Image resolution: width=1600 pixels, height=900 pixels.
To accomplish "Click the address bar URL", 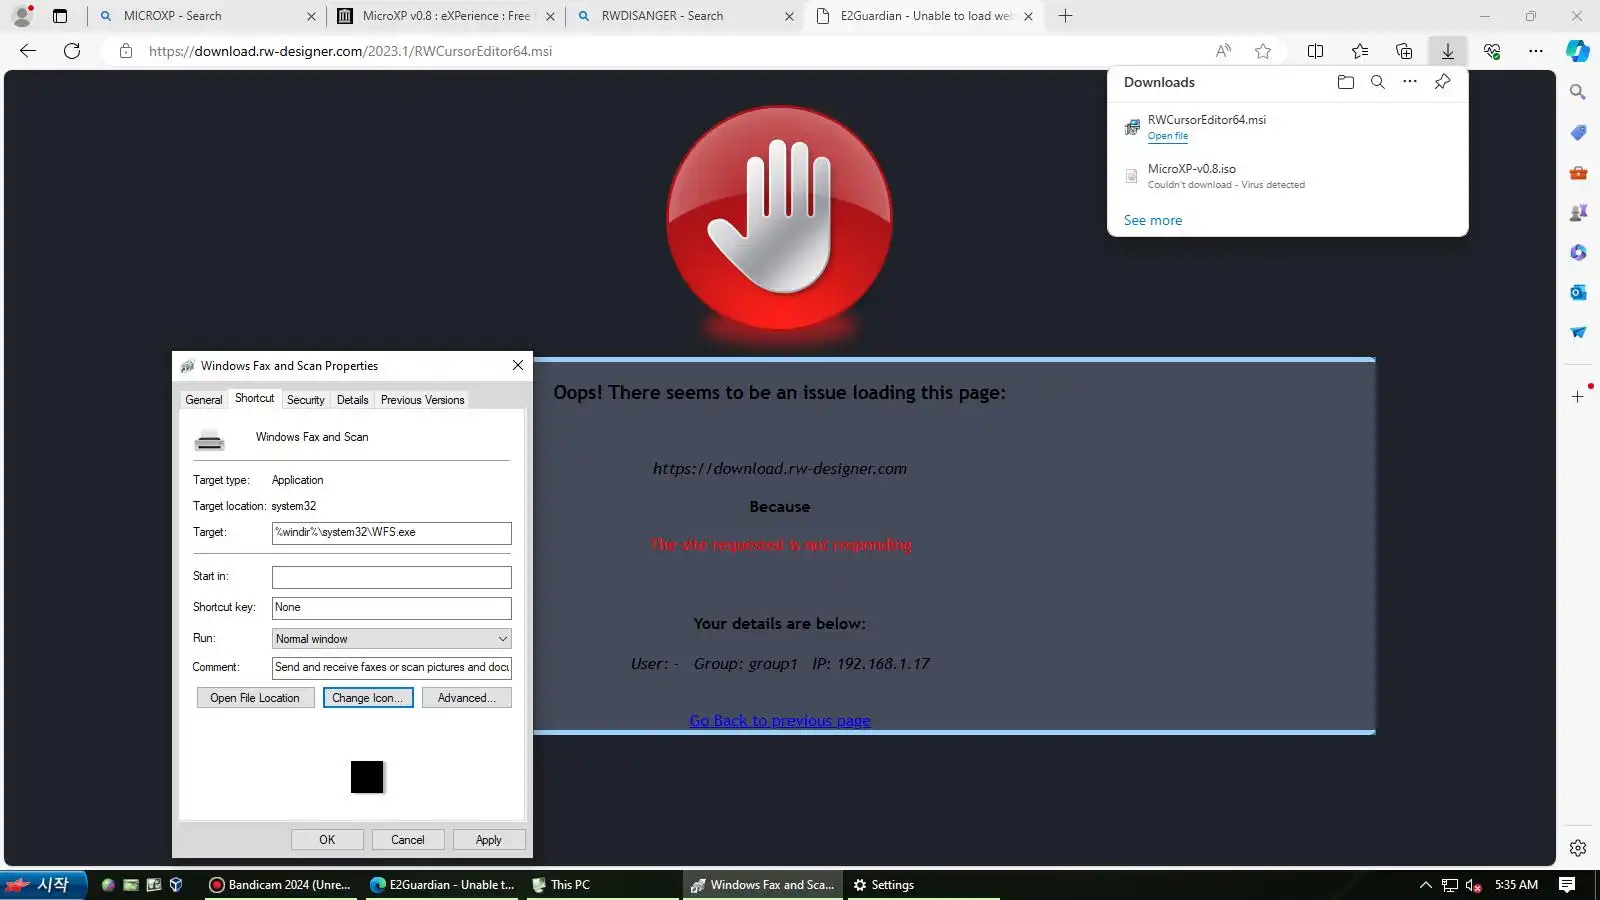I will point(350,51).
